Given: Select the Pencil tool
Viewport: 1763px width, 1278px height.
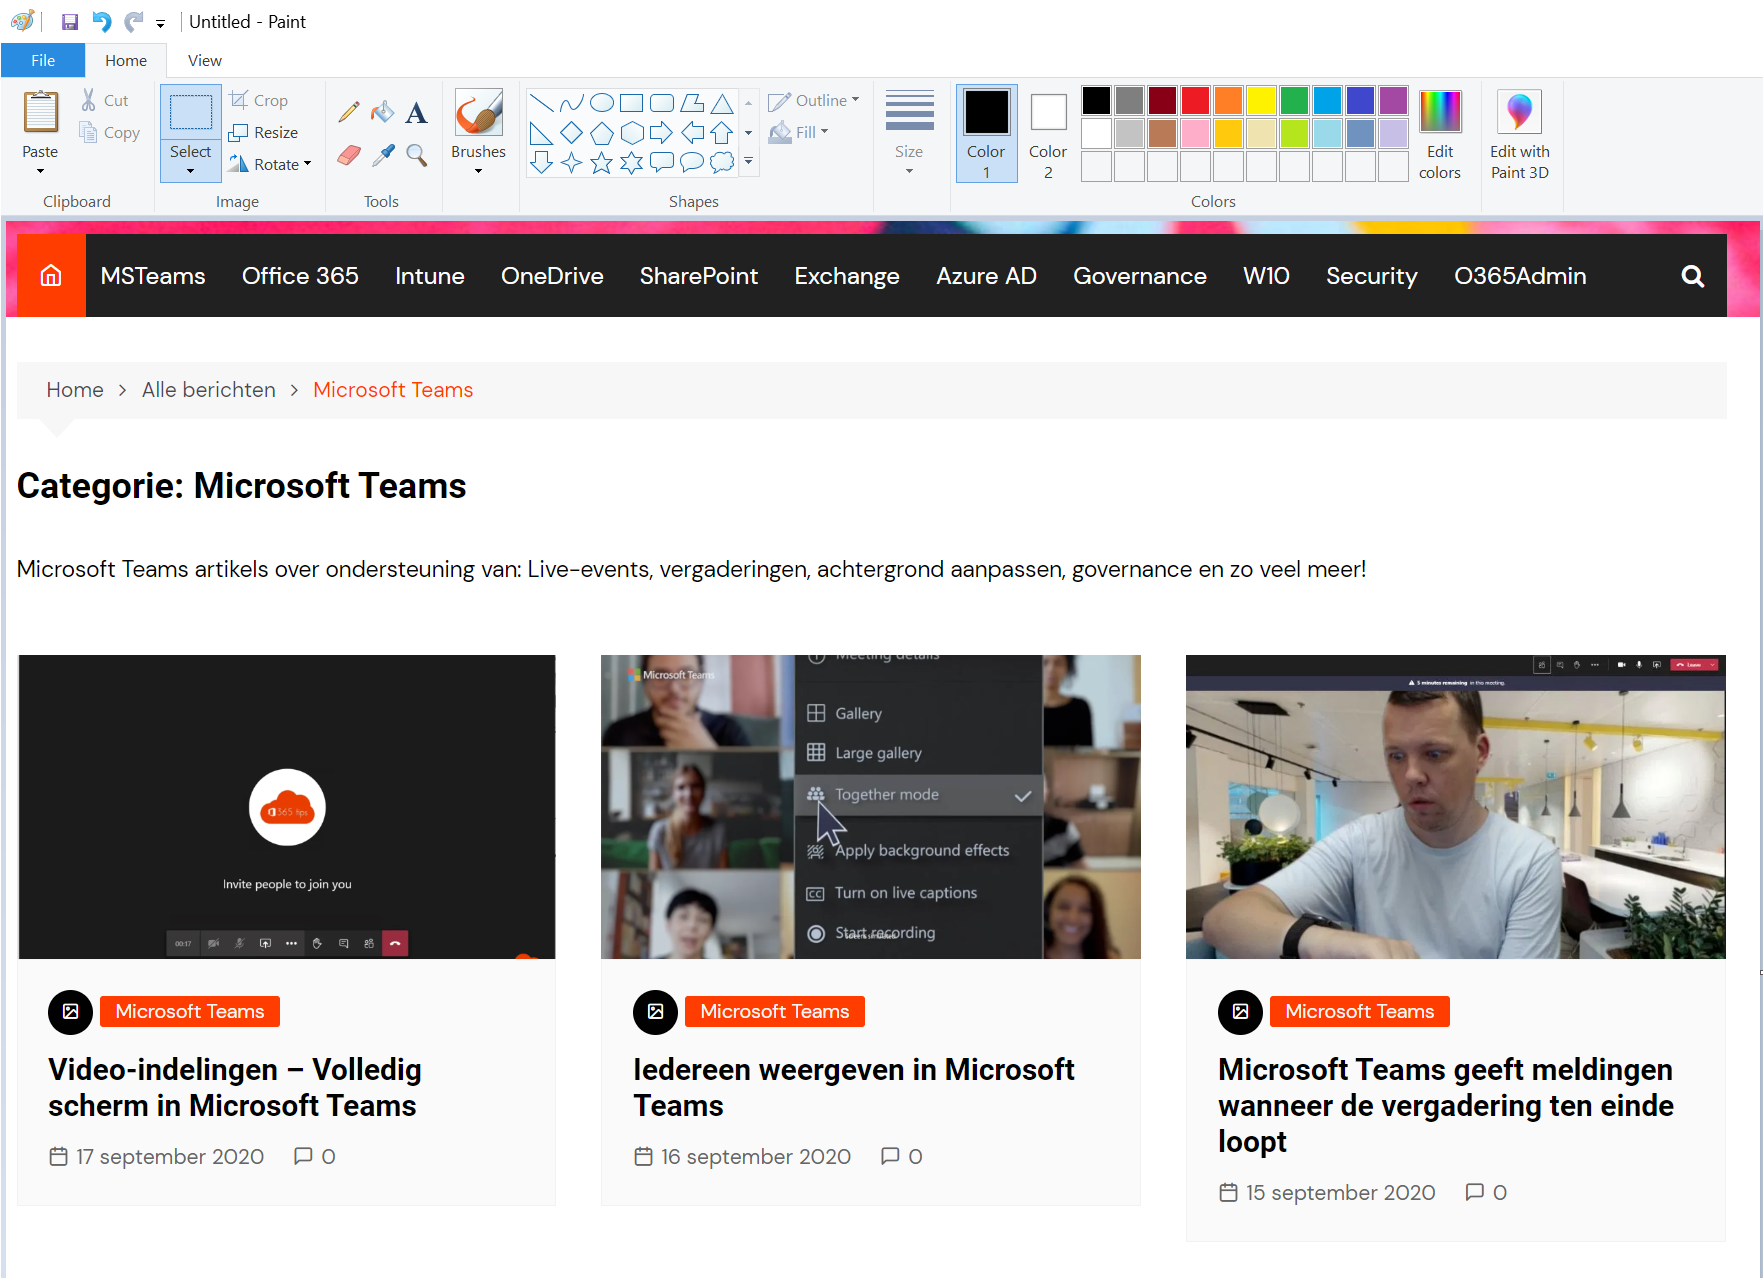Looking at the screenshot, I should [348, 112].
